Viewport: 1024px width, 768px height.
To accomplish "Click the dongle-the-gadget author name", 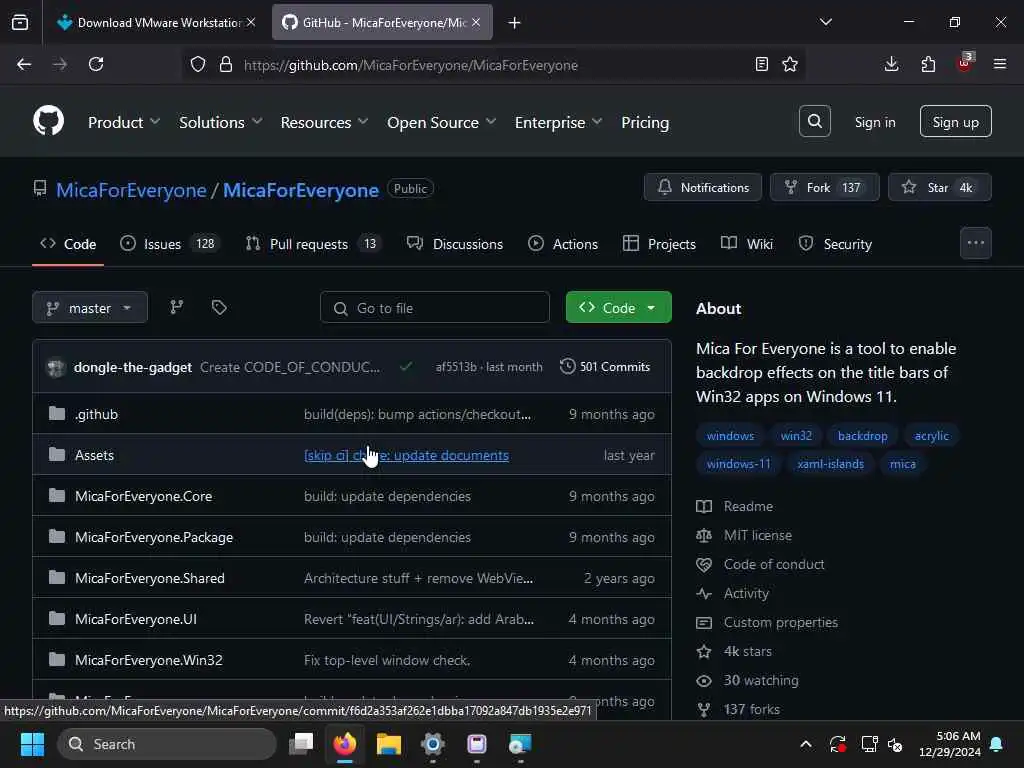I will (x=133, y=367).
